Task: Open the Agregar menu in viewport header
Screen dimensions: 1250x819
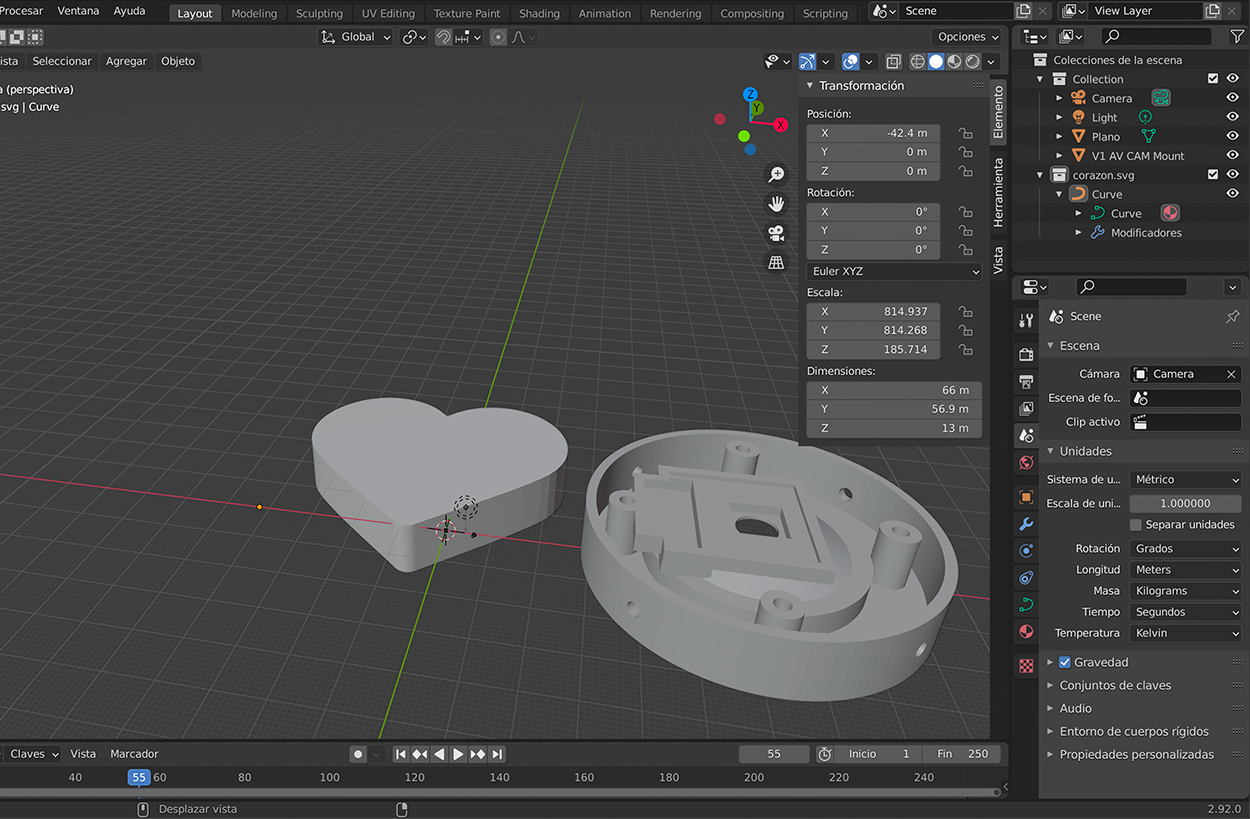Action: coord(126,61)
